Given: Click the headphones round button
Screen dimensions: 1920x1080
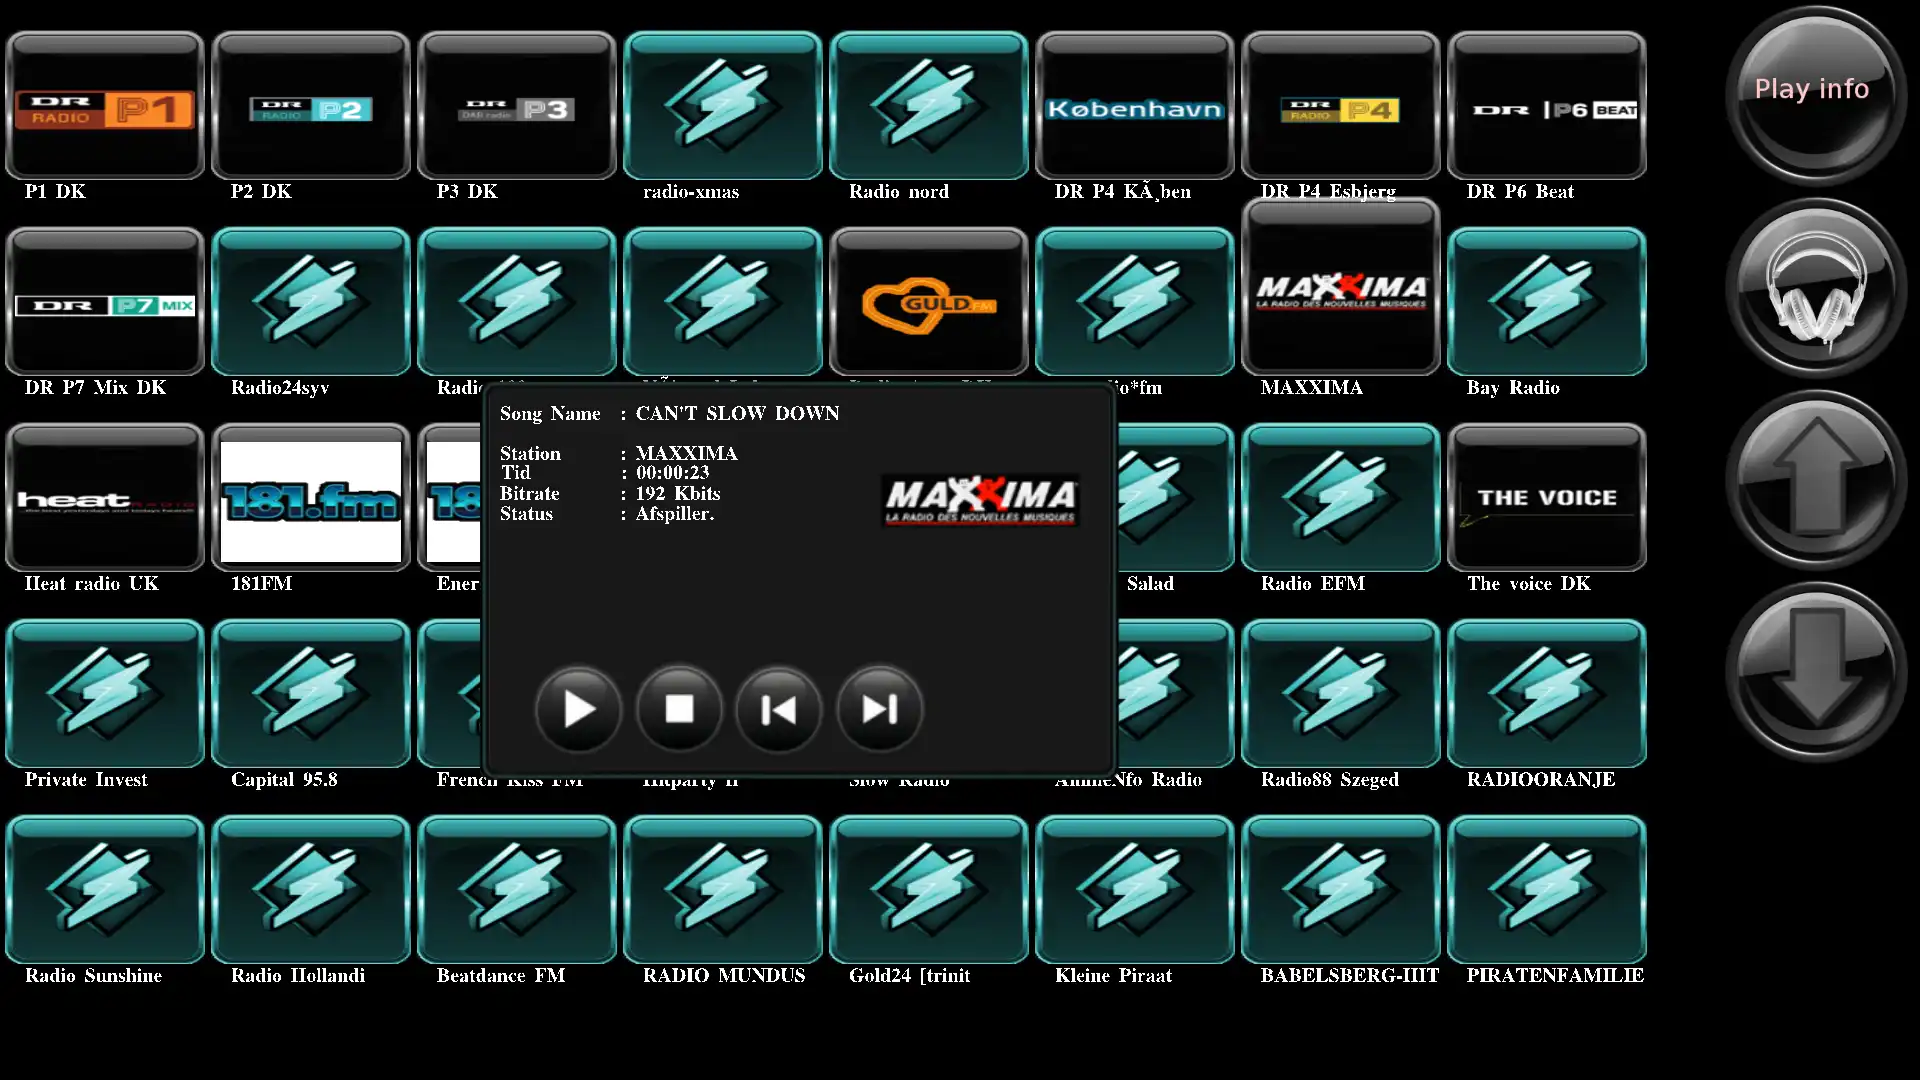Looking at the screenshot, I should (1815, 288).
